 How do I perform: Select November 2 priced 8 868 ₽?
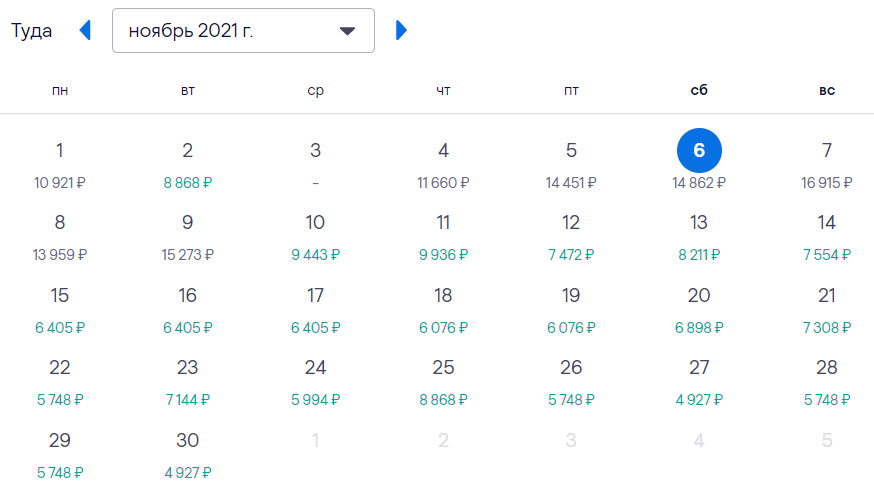(x=188, y=165)
